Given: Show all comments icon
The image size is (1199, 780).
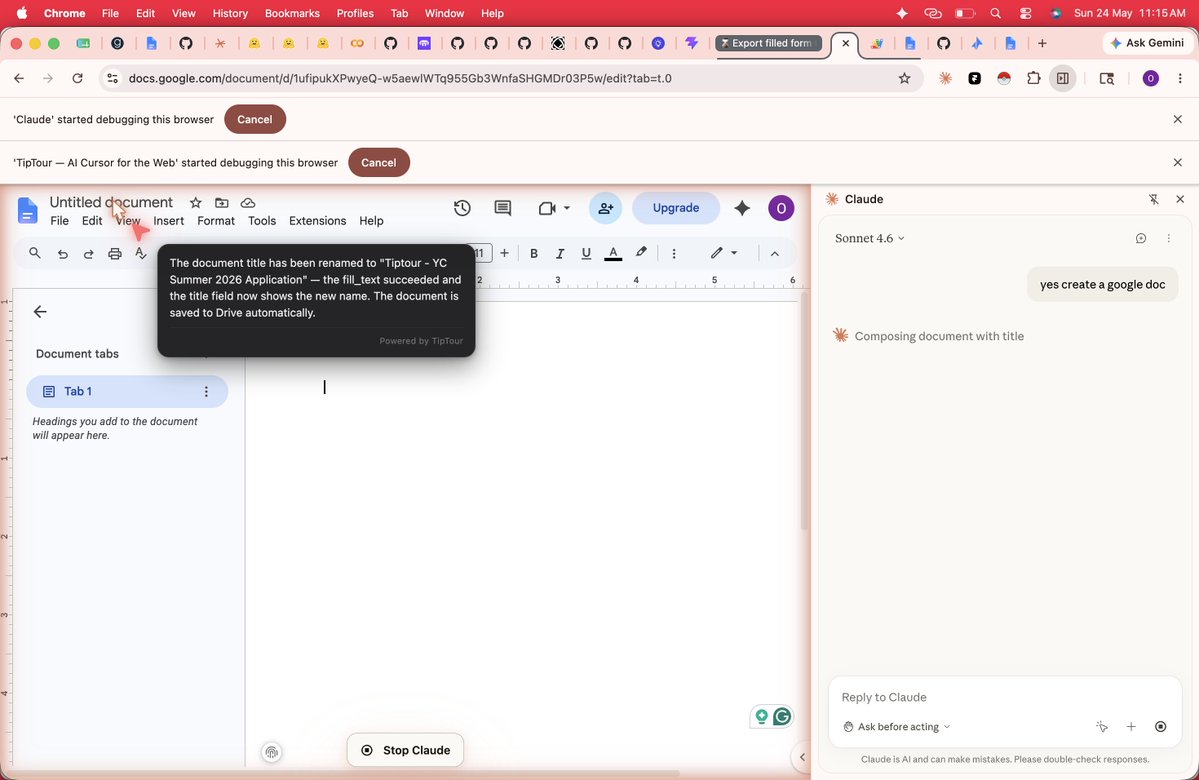Looking at the screenshot, I should tap(502, 208).
